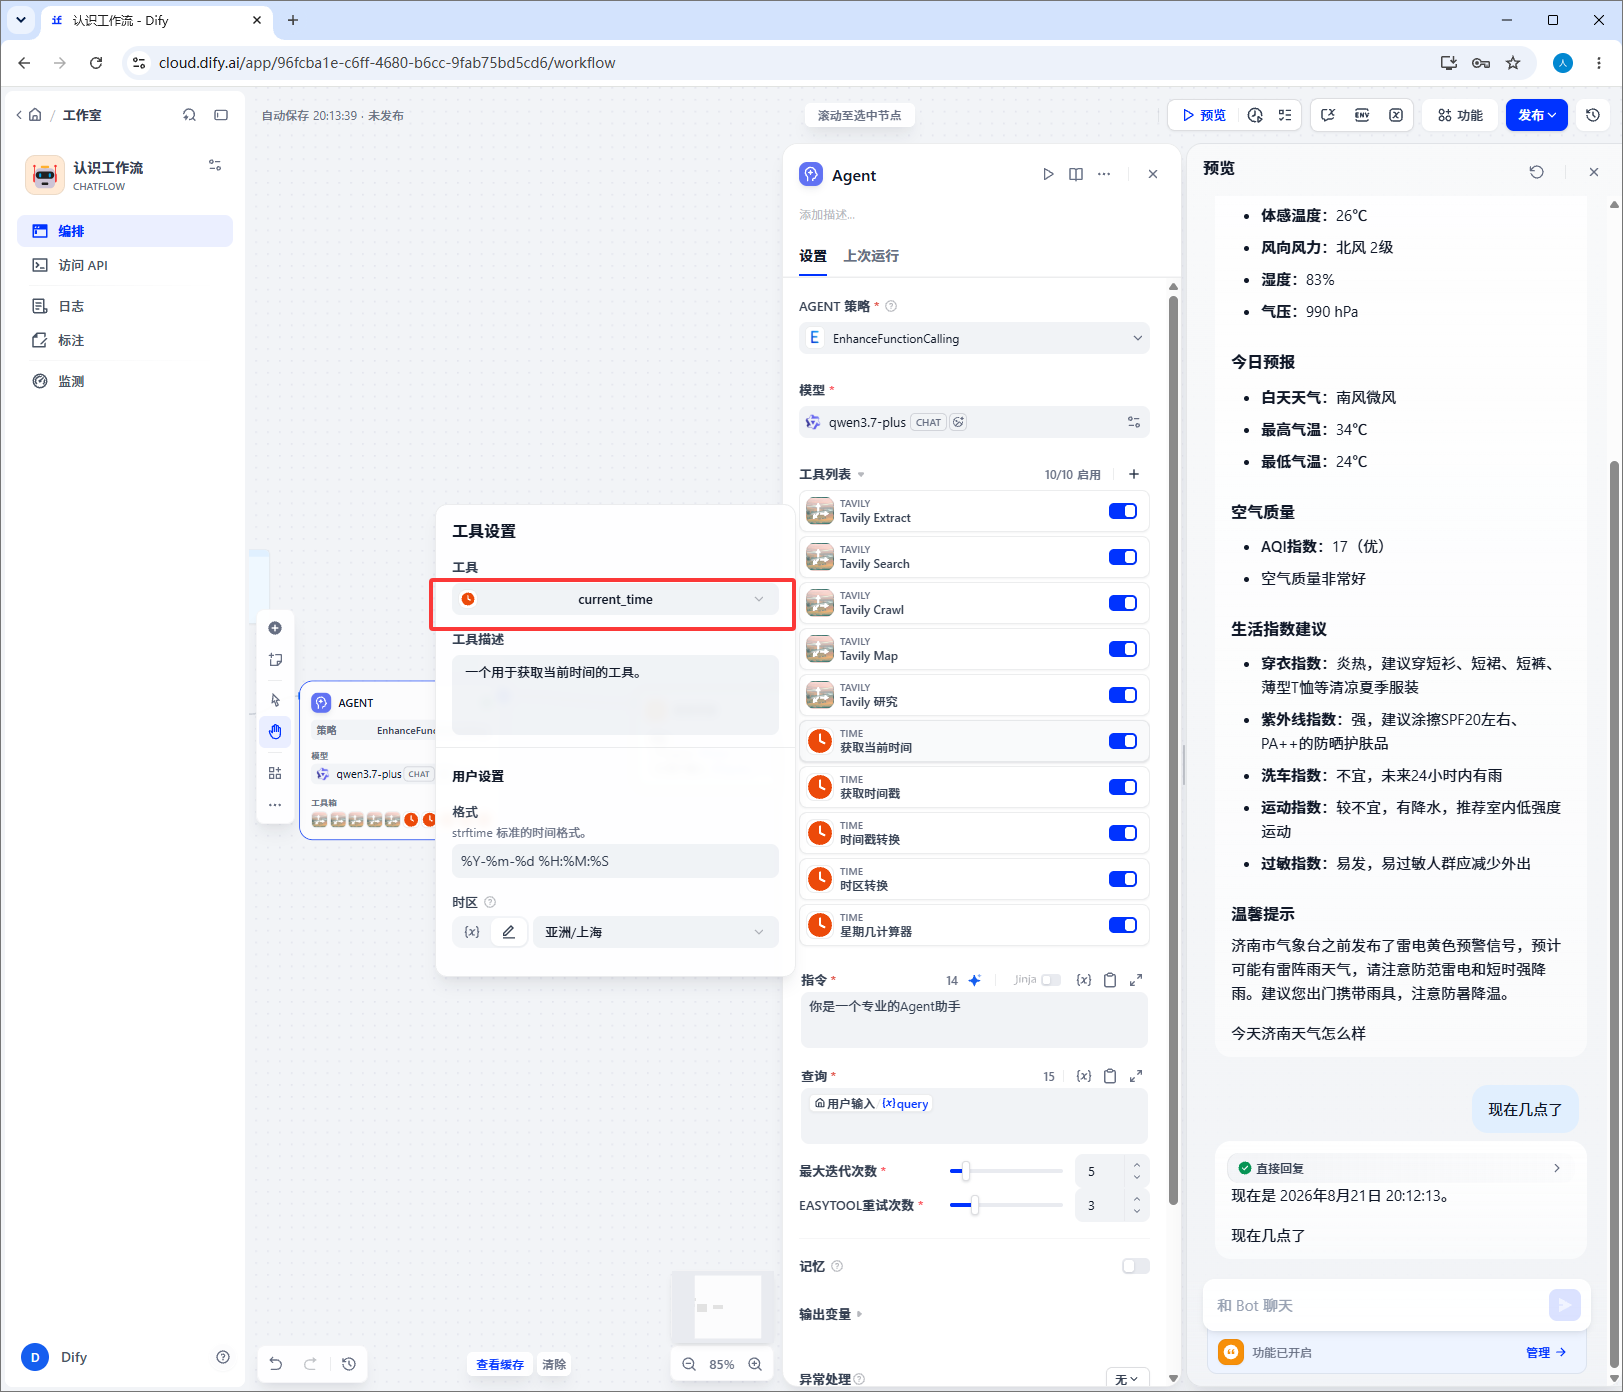Open model parameter settings for qwen3.7-plus
1623x1392 pixels.
1134,422
